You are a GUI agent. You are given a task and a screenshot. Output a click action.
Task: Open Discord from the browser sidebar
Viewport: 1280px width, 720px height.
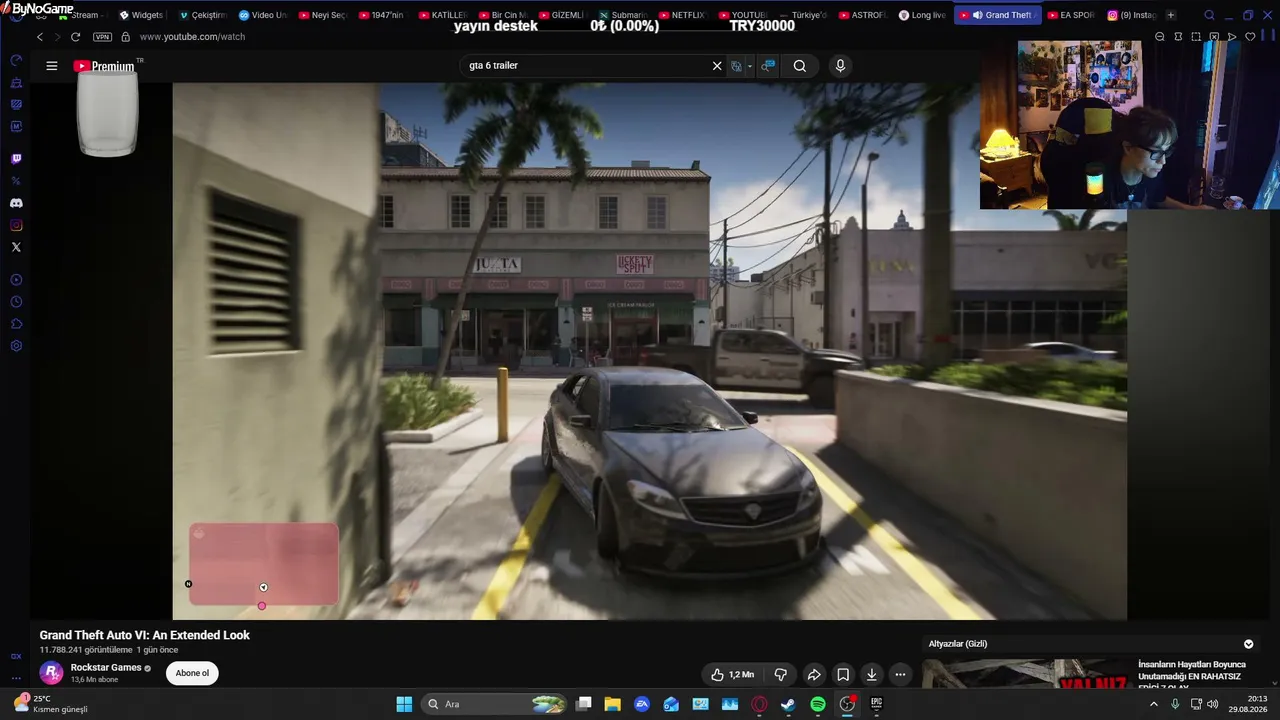click(16, 203)
